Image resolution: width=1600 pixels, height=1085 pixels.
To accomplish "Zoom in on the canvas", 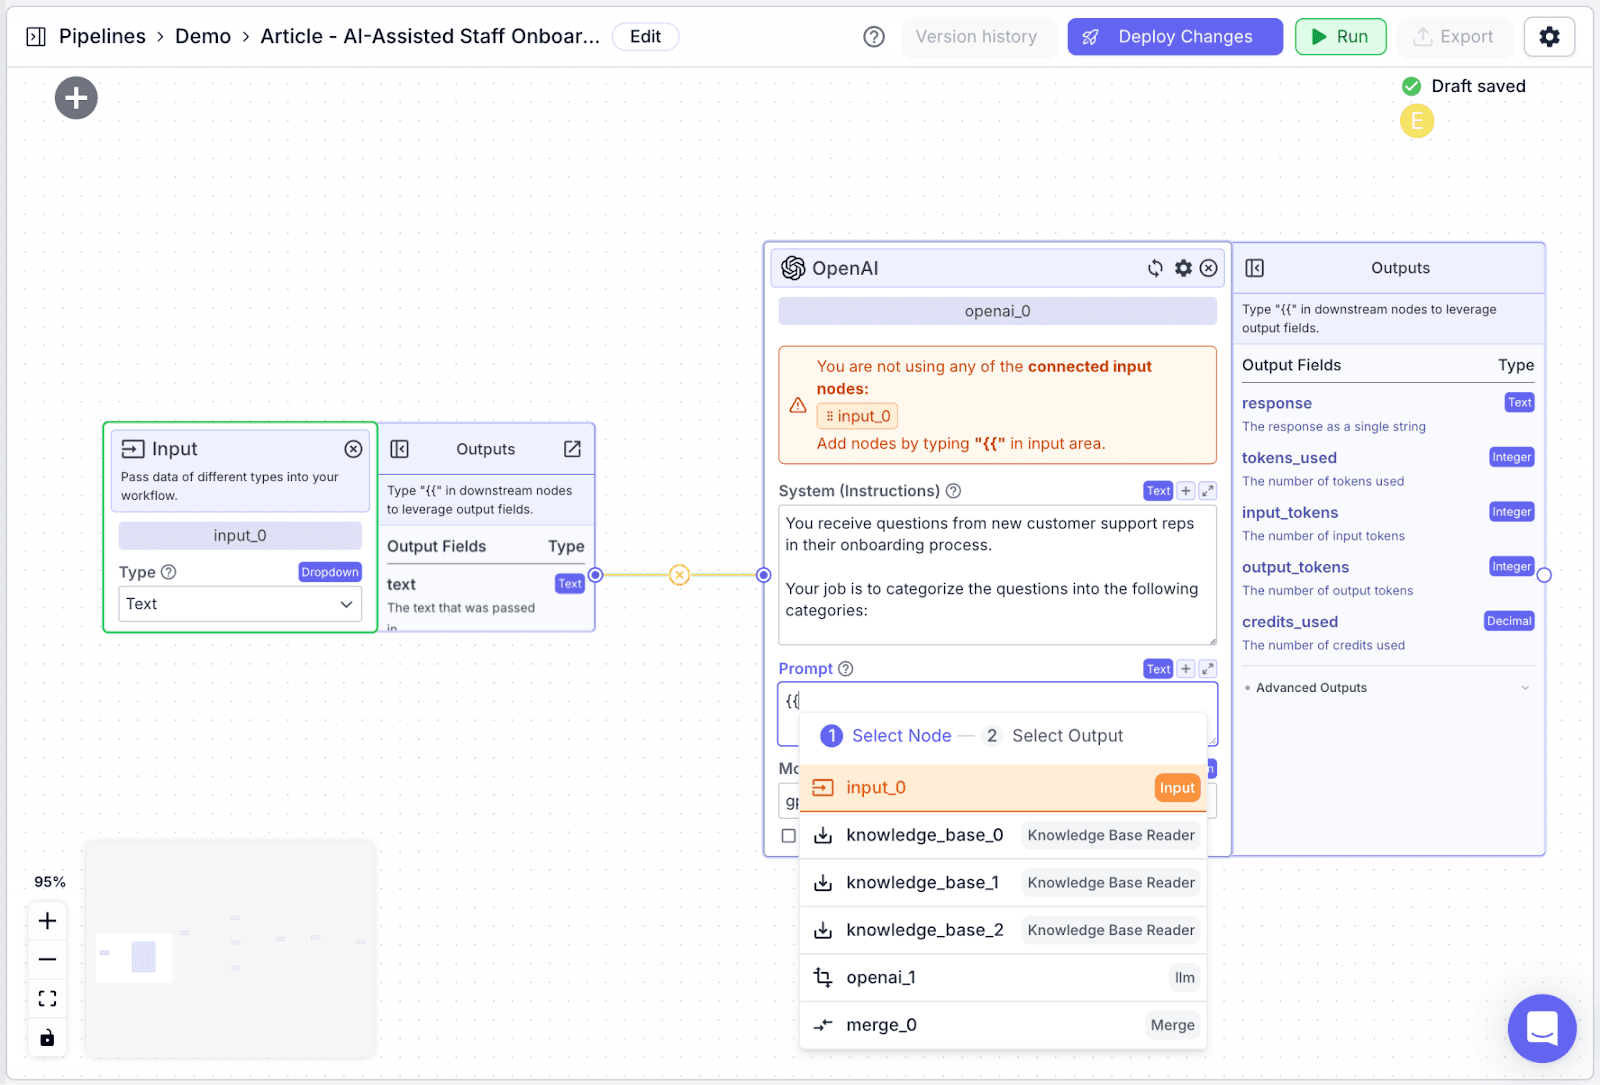I will coord(47,921).
